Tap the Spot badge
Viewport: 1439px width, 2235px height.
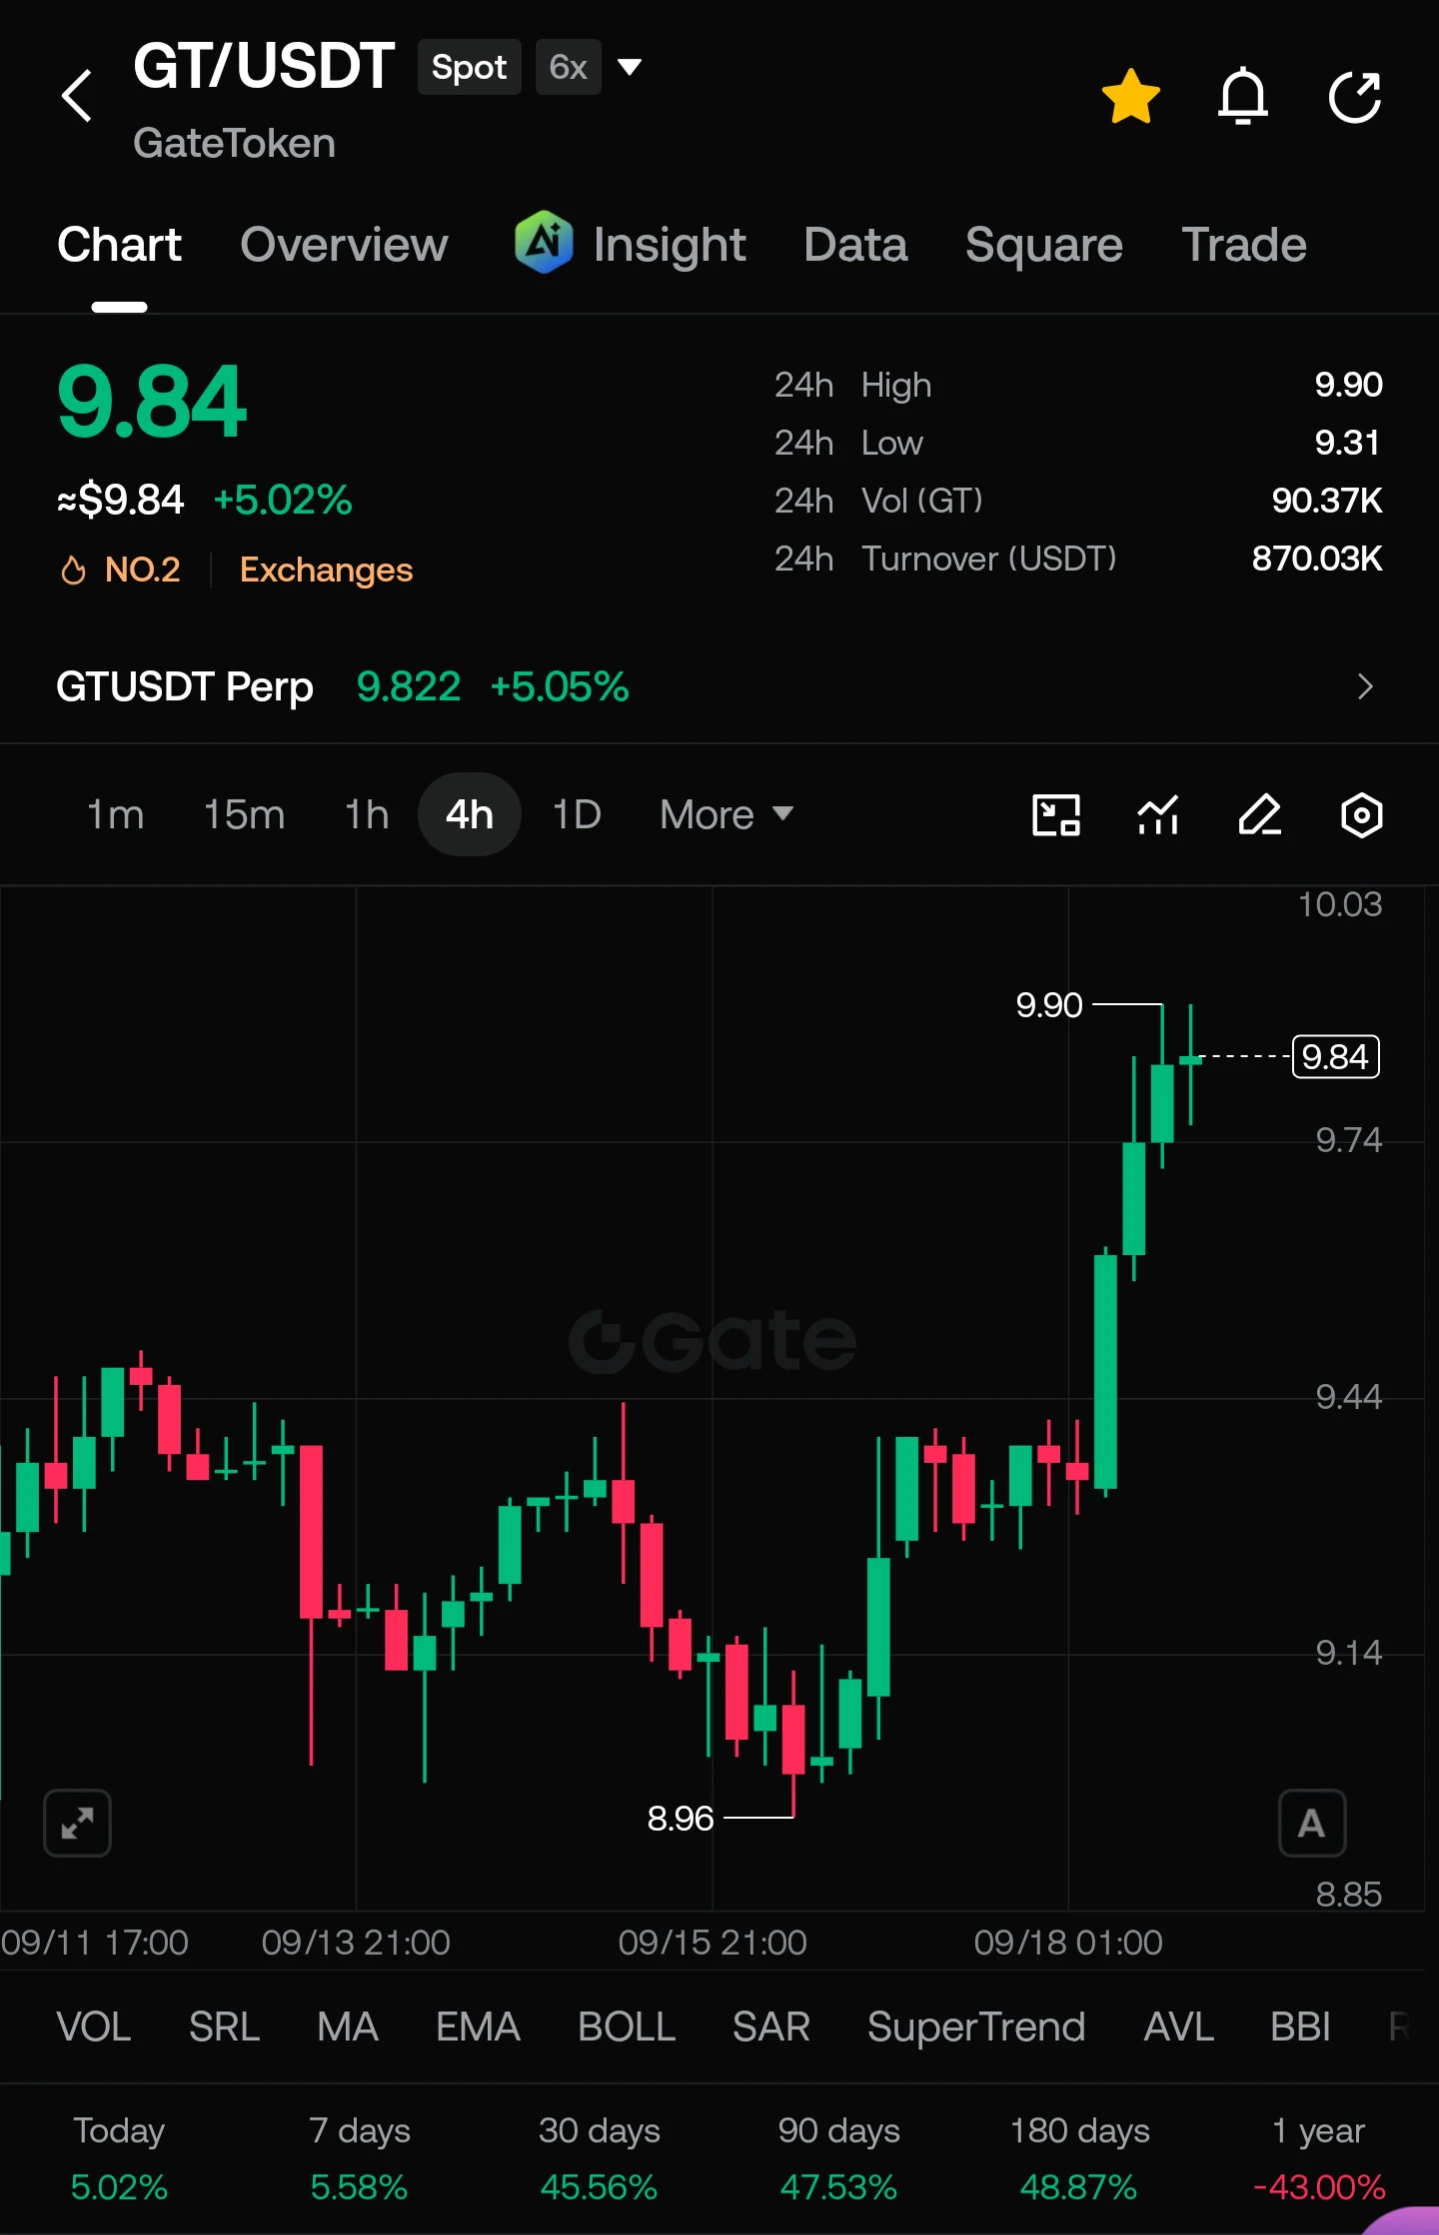click(x=469, y=67)
